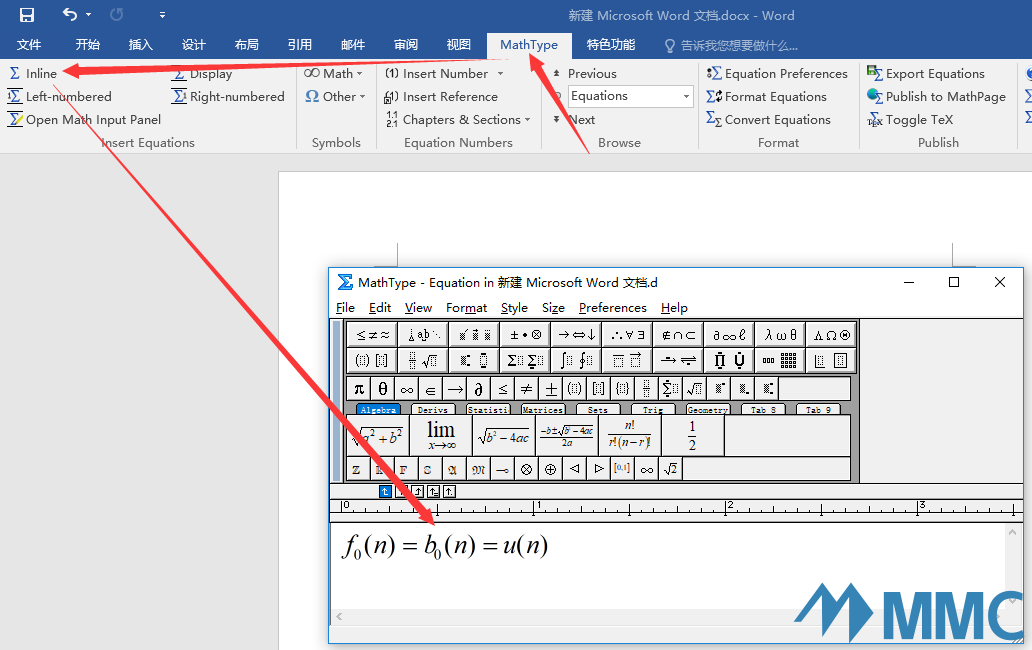The width and height of the screenshot is (1032, 650).
Task: Click Insert Reference in Equation Numbers
Action: pos(441,97)
